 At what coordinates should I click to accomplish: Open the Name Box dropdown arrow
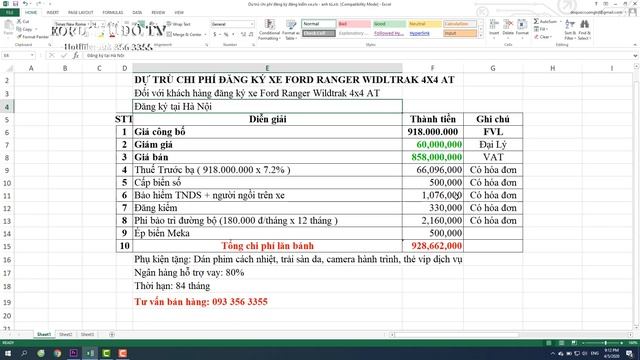click(x=32, y=55)
